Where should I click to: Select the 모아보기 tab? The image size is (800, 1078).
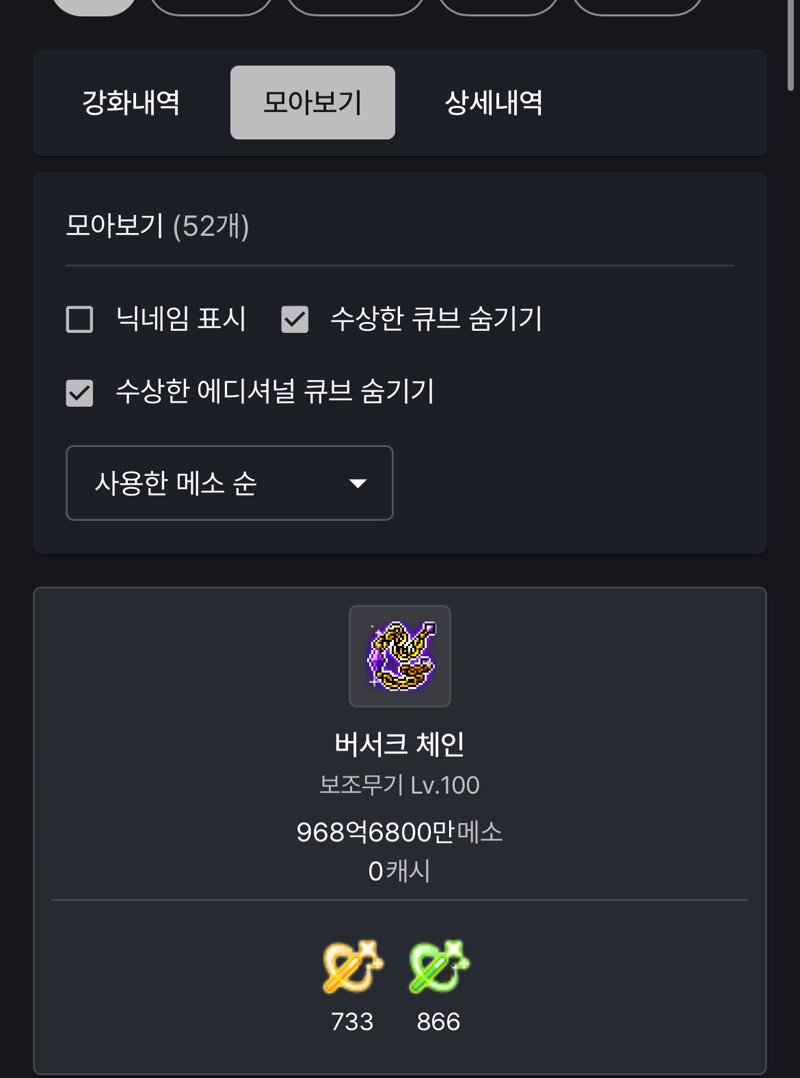(313, 102)
